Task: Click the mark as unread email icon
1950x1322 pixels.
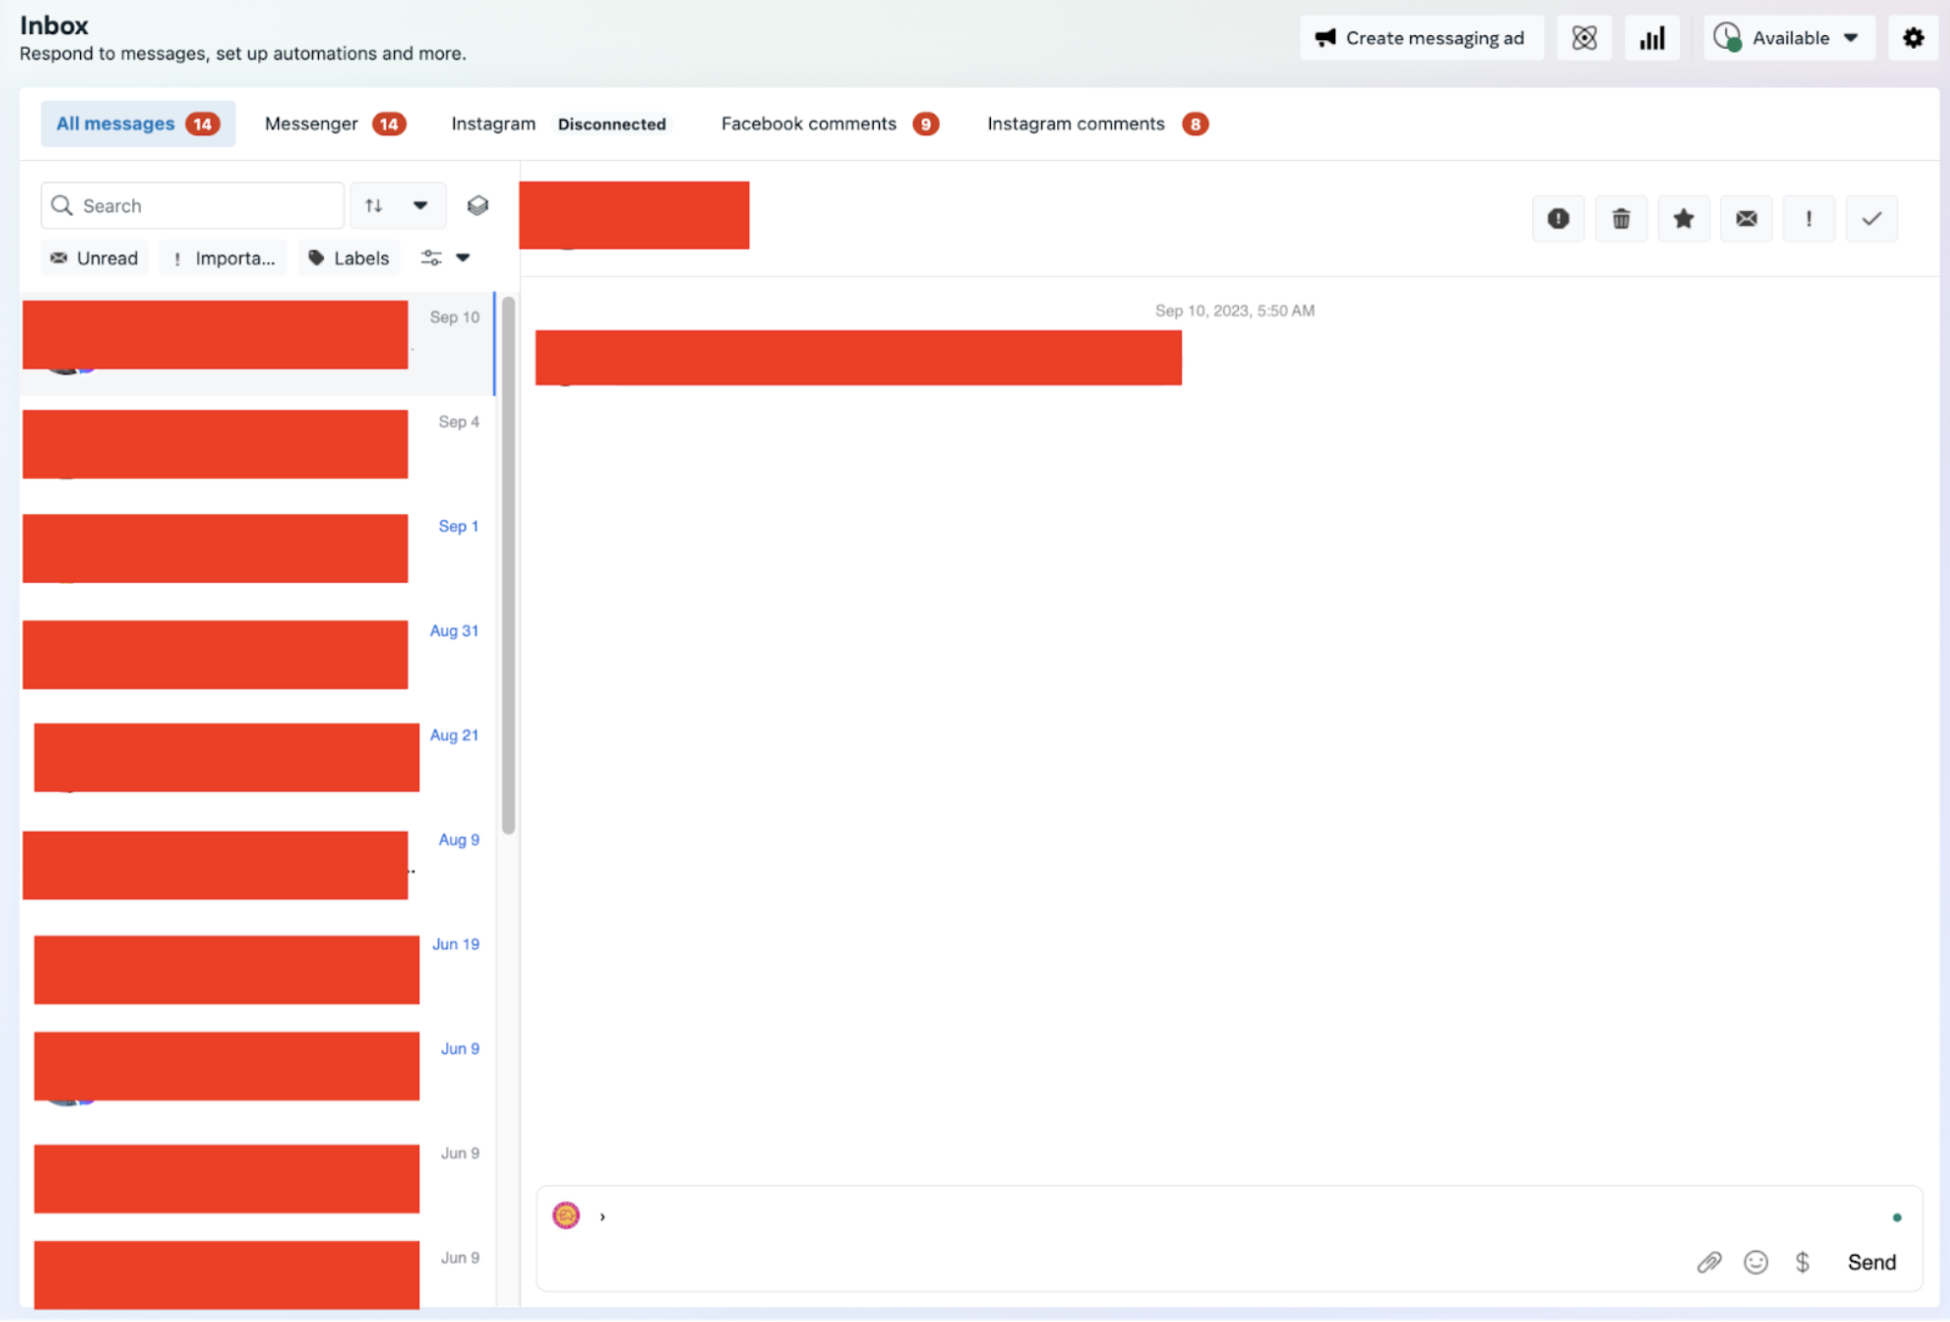Action: pyautogui.click(x=1746, y=218)
